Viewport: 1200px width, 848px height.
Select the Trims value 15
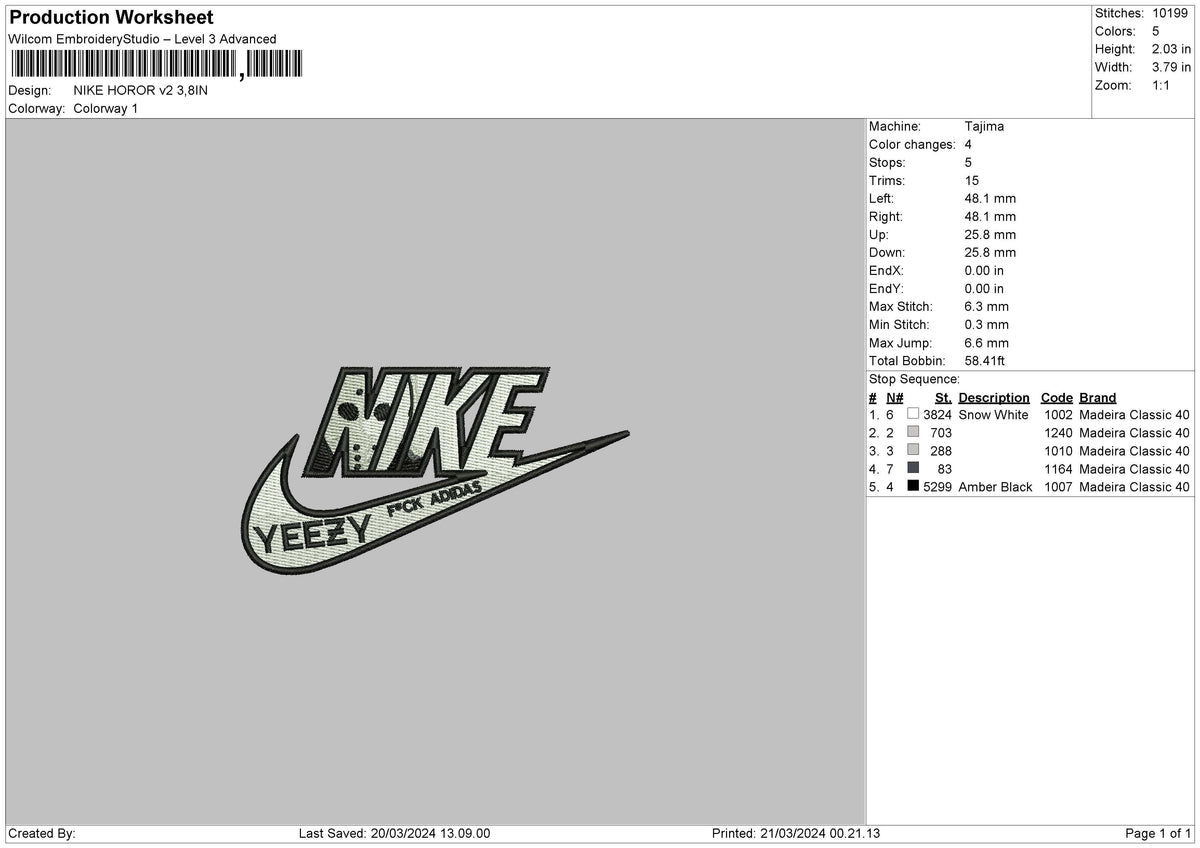click(x=972, y=180)
